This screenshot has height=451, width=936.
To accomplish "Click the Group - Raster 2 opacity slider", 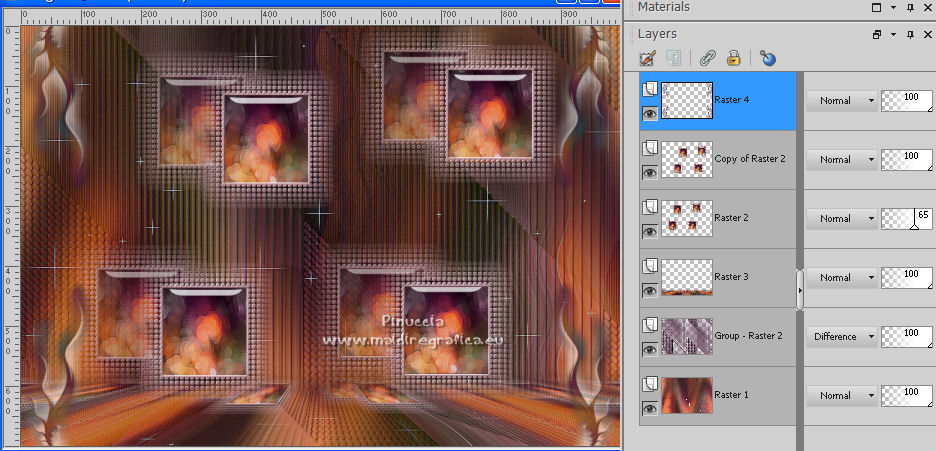I will pos(907,336).
